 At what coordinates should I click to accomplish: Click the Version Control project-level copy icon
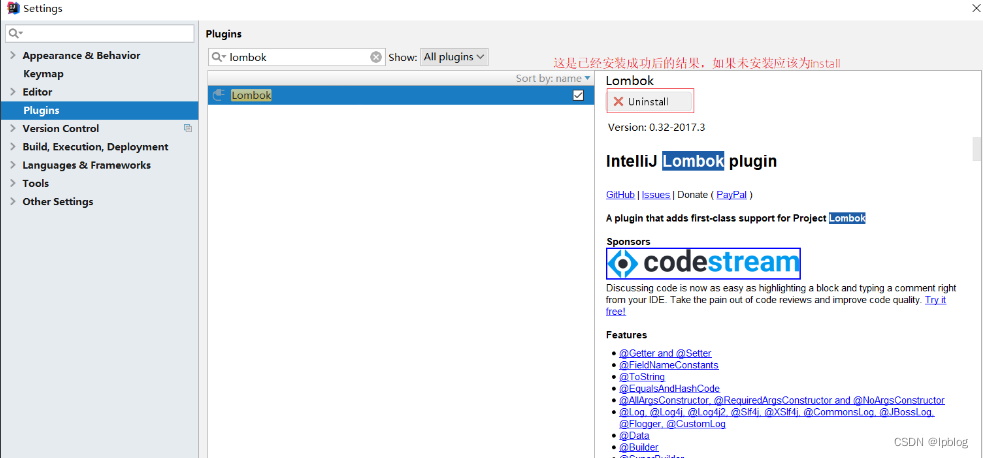187,128
